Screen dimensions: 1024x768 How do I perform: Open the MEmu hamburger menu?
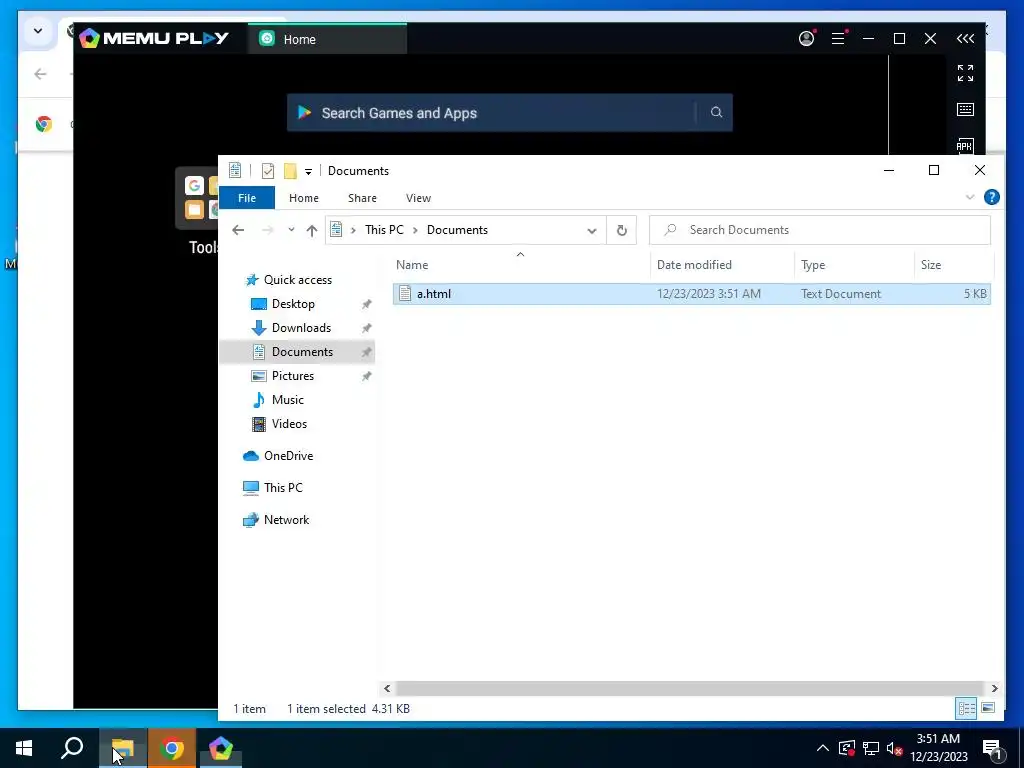(x=839, y=39)
